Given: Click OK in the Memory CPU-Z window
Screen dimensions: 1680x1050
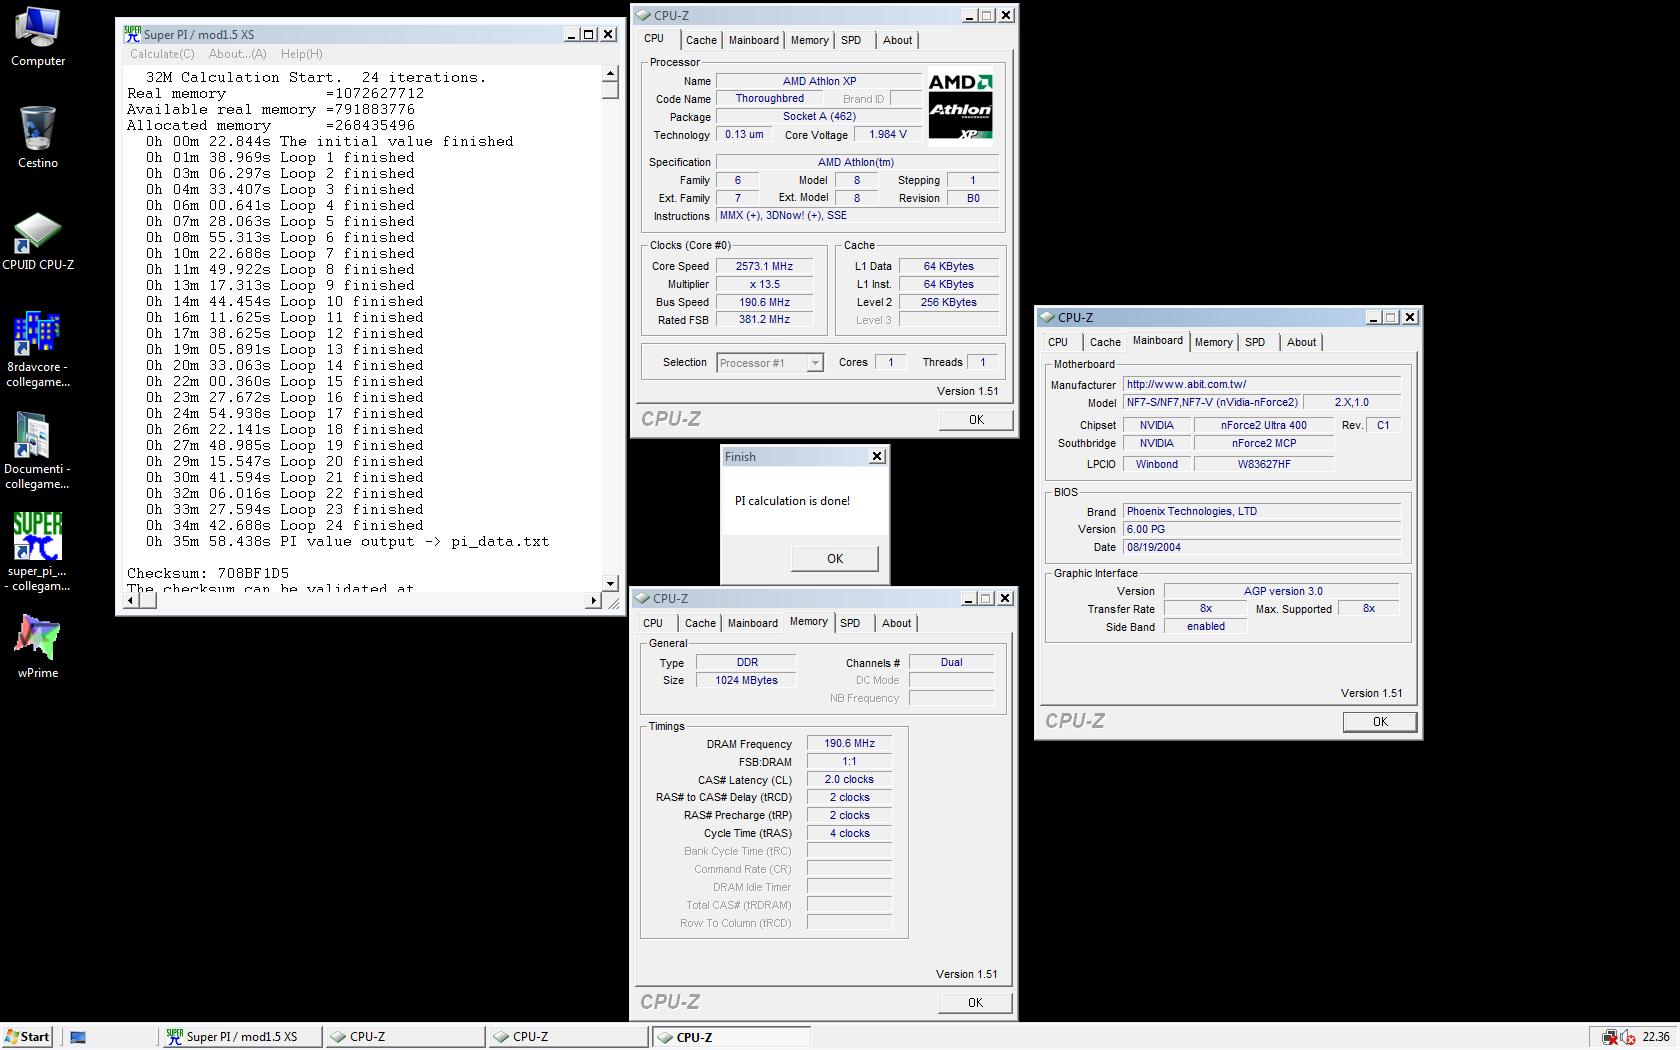Looking at the screenshot, I should [x=975, y=1003].
